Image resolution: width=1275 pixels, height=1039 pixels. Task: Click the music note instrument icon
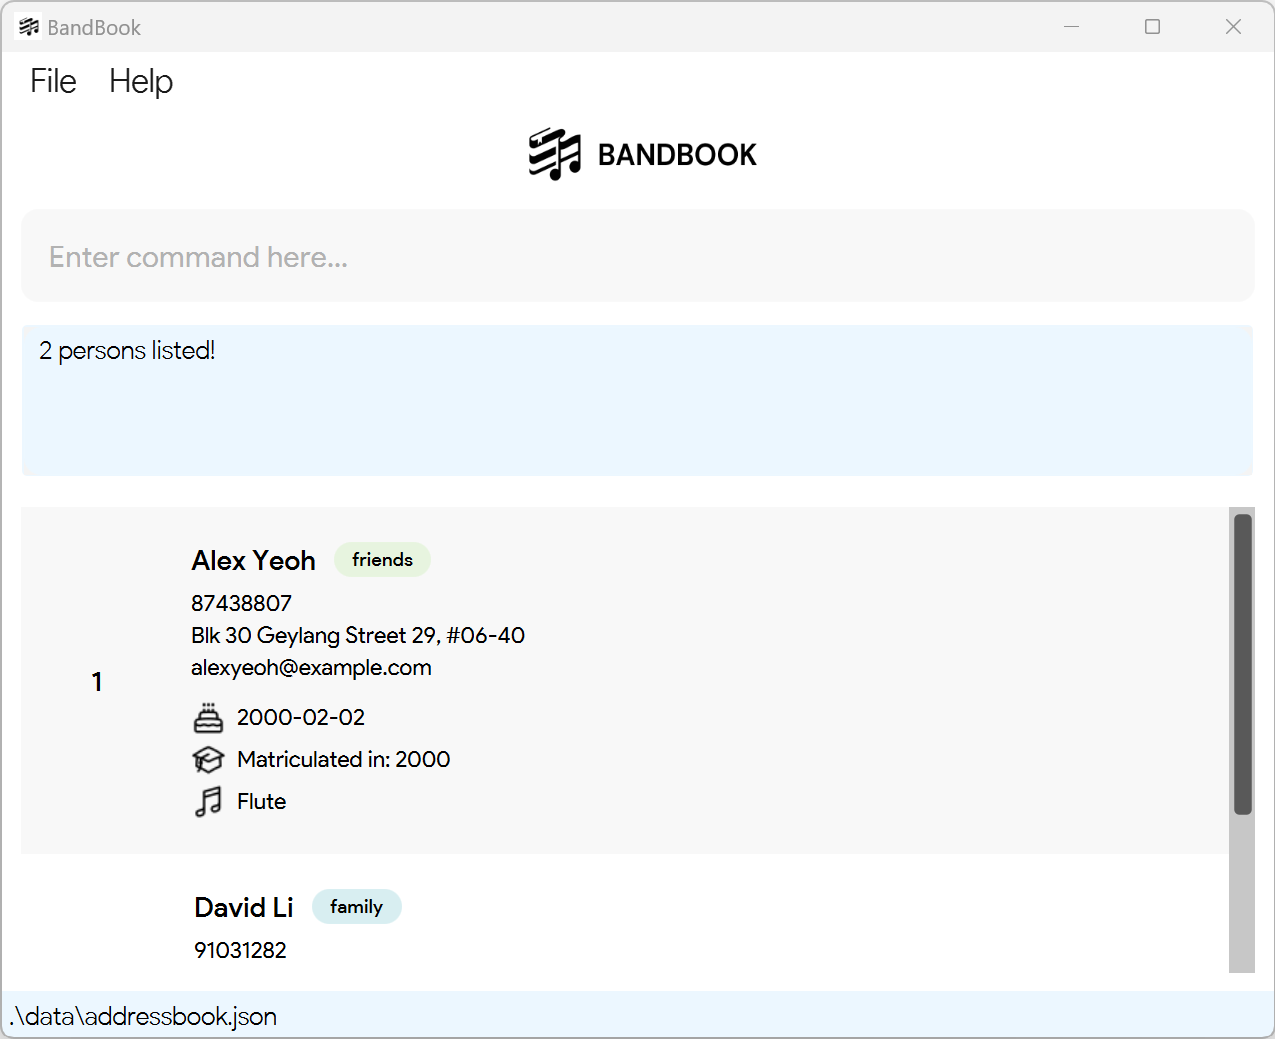pos(208,802)
